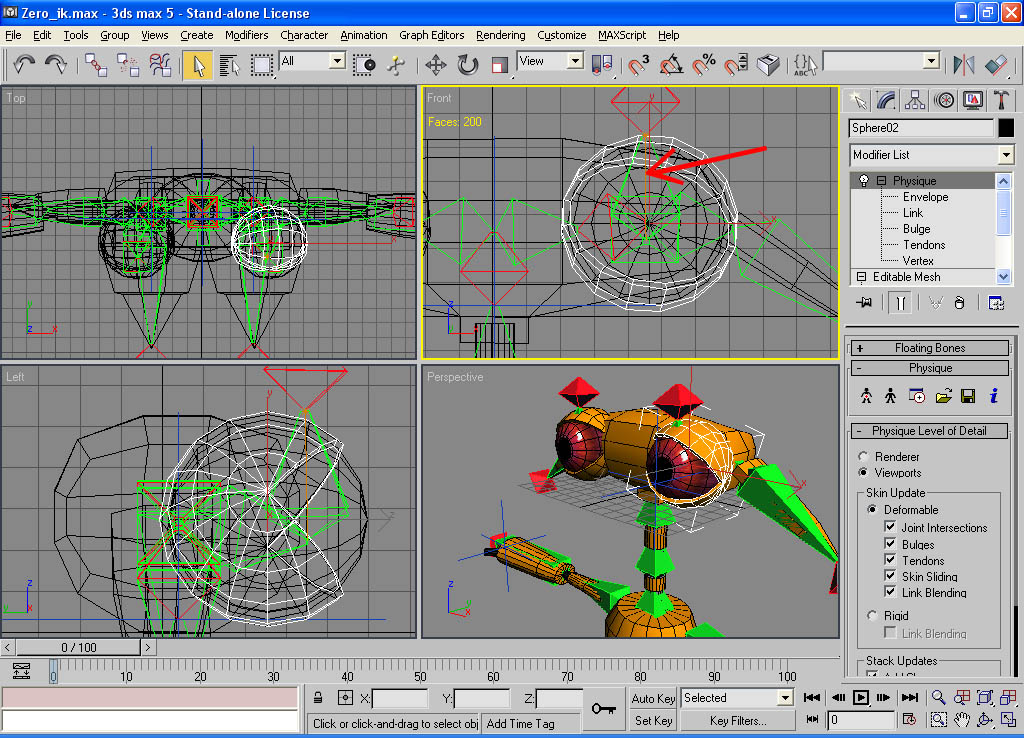Click Pin Stack icon below modifier stack
1024x738 pixels.
[x=864, y=303]
